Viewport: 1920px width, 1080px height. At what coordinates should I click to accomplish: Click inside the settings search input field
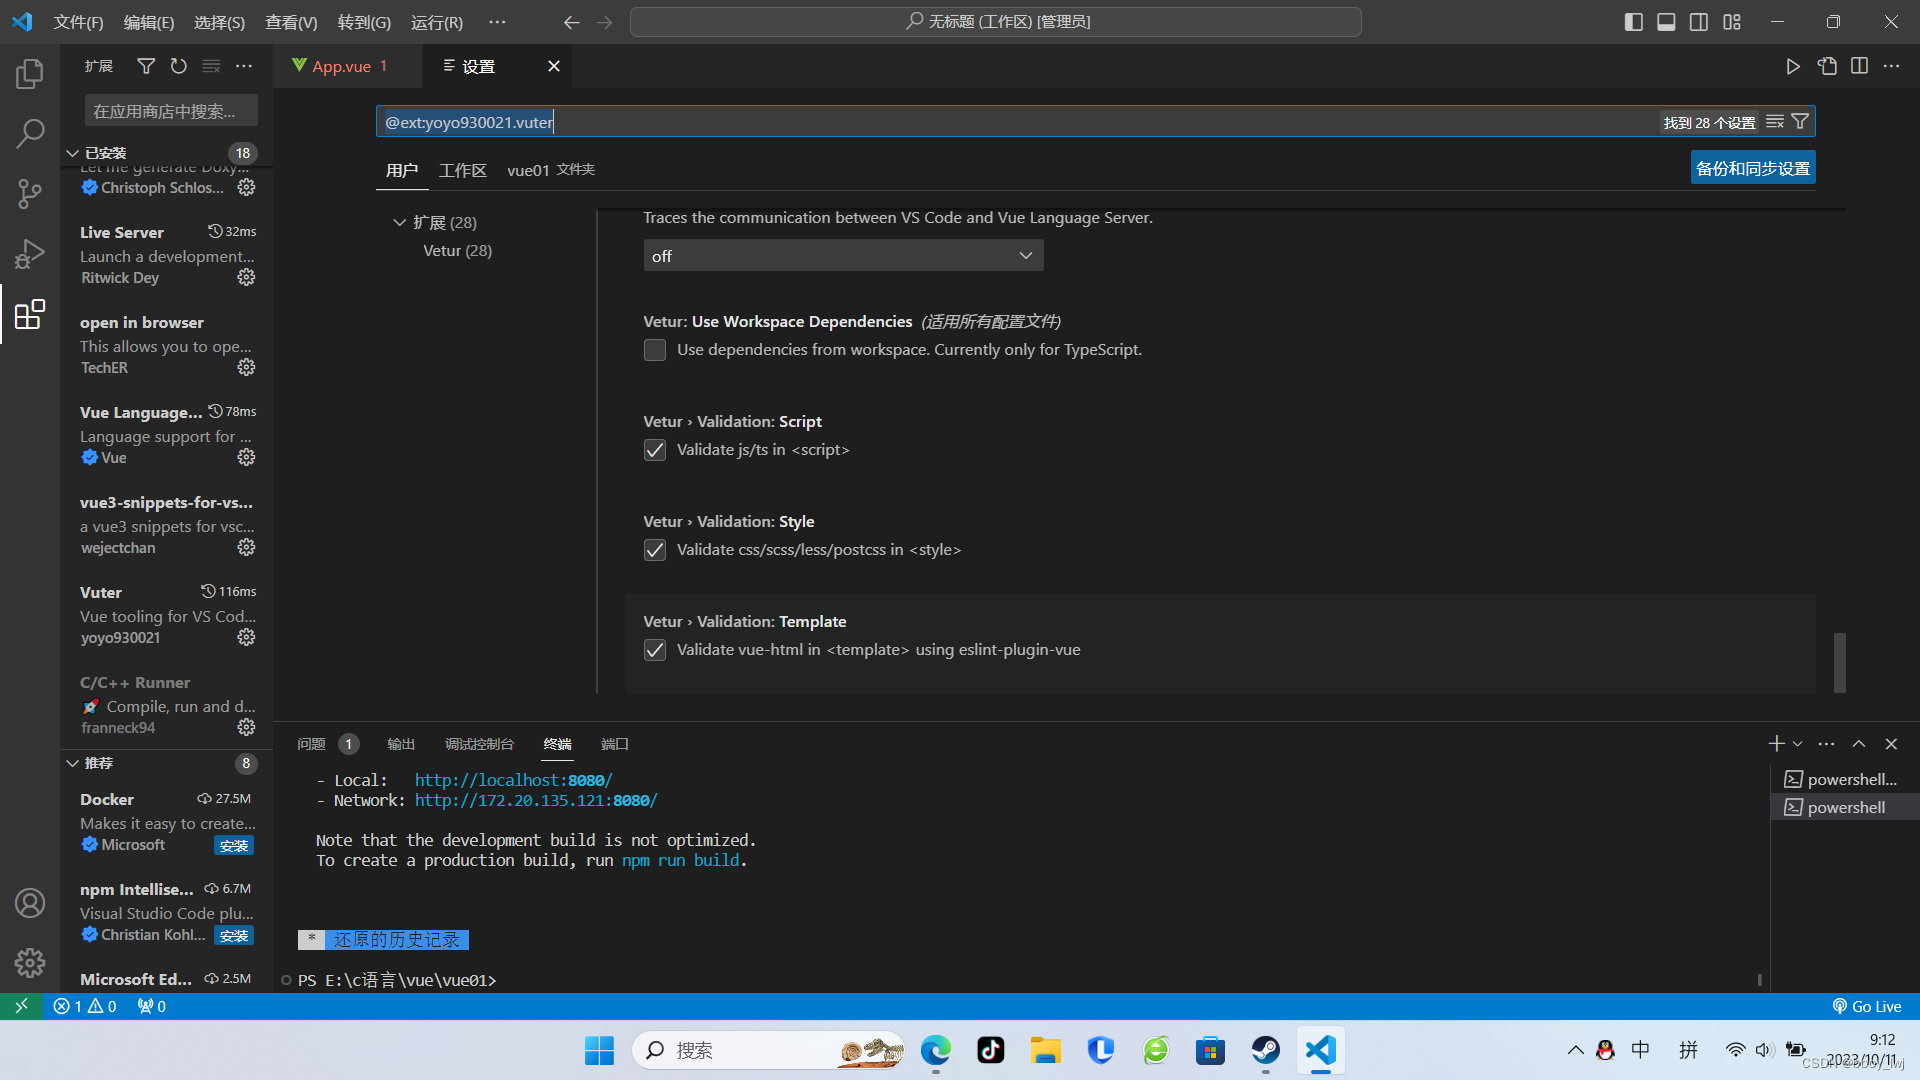[900, 121]
